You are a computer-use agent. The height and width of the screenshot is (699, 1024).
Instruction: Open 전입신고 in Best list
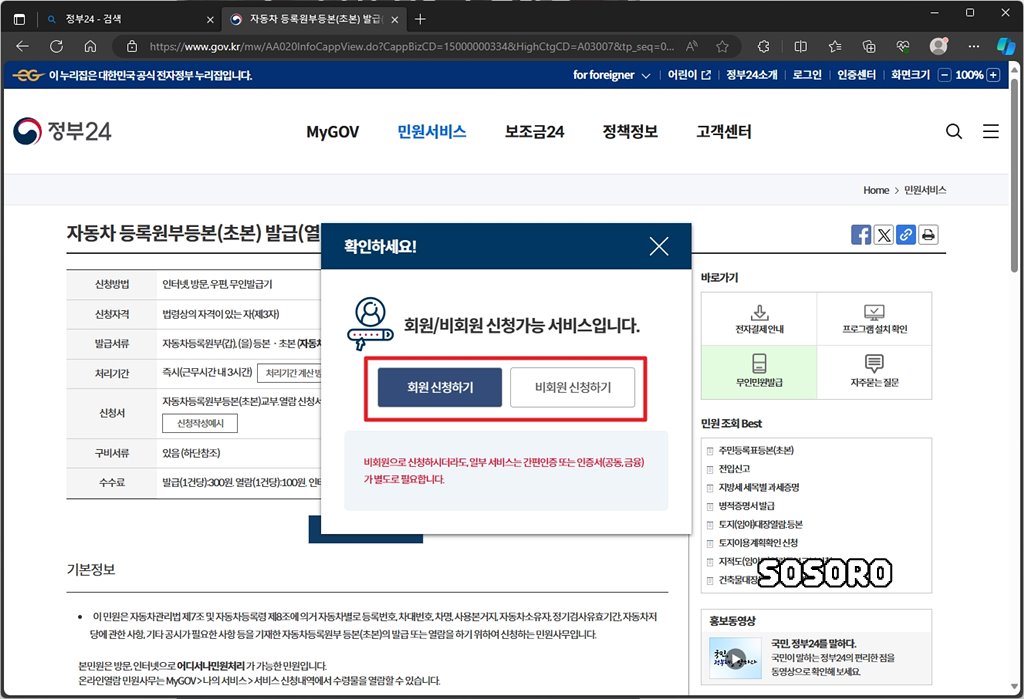pyautogui.click(x=734, y=468)
